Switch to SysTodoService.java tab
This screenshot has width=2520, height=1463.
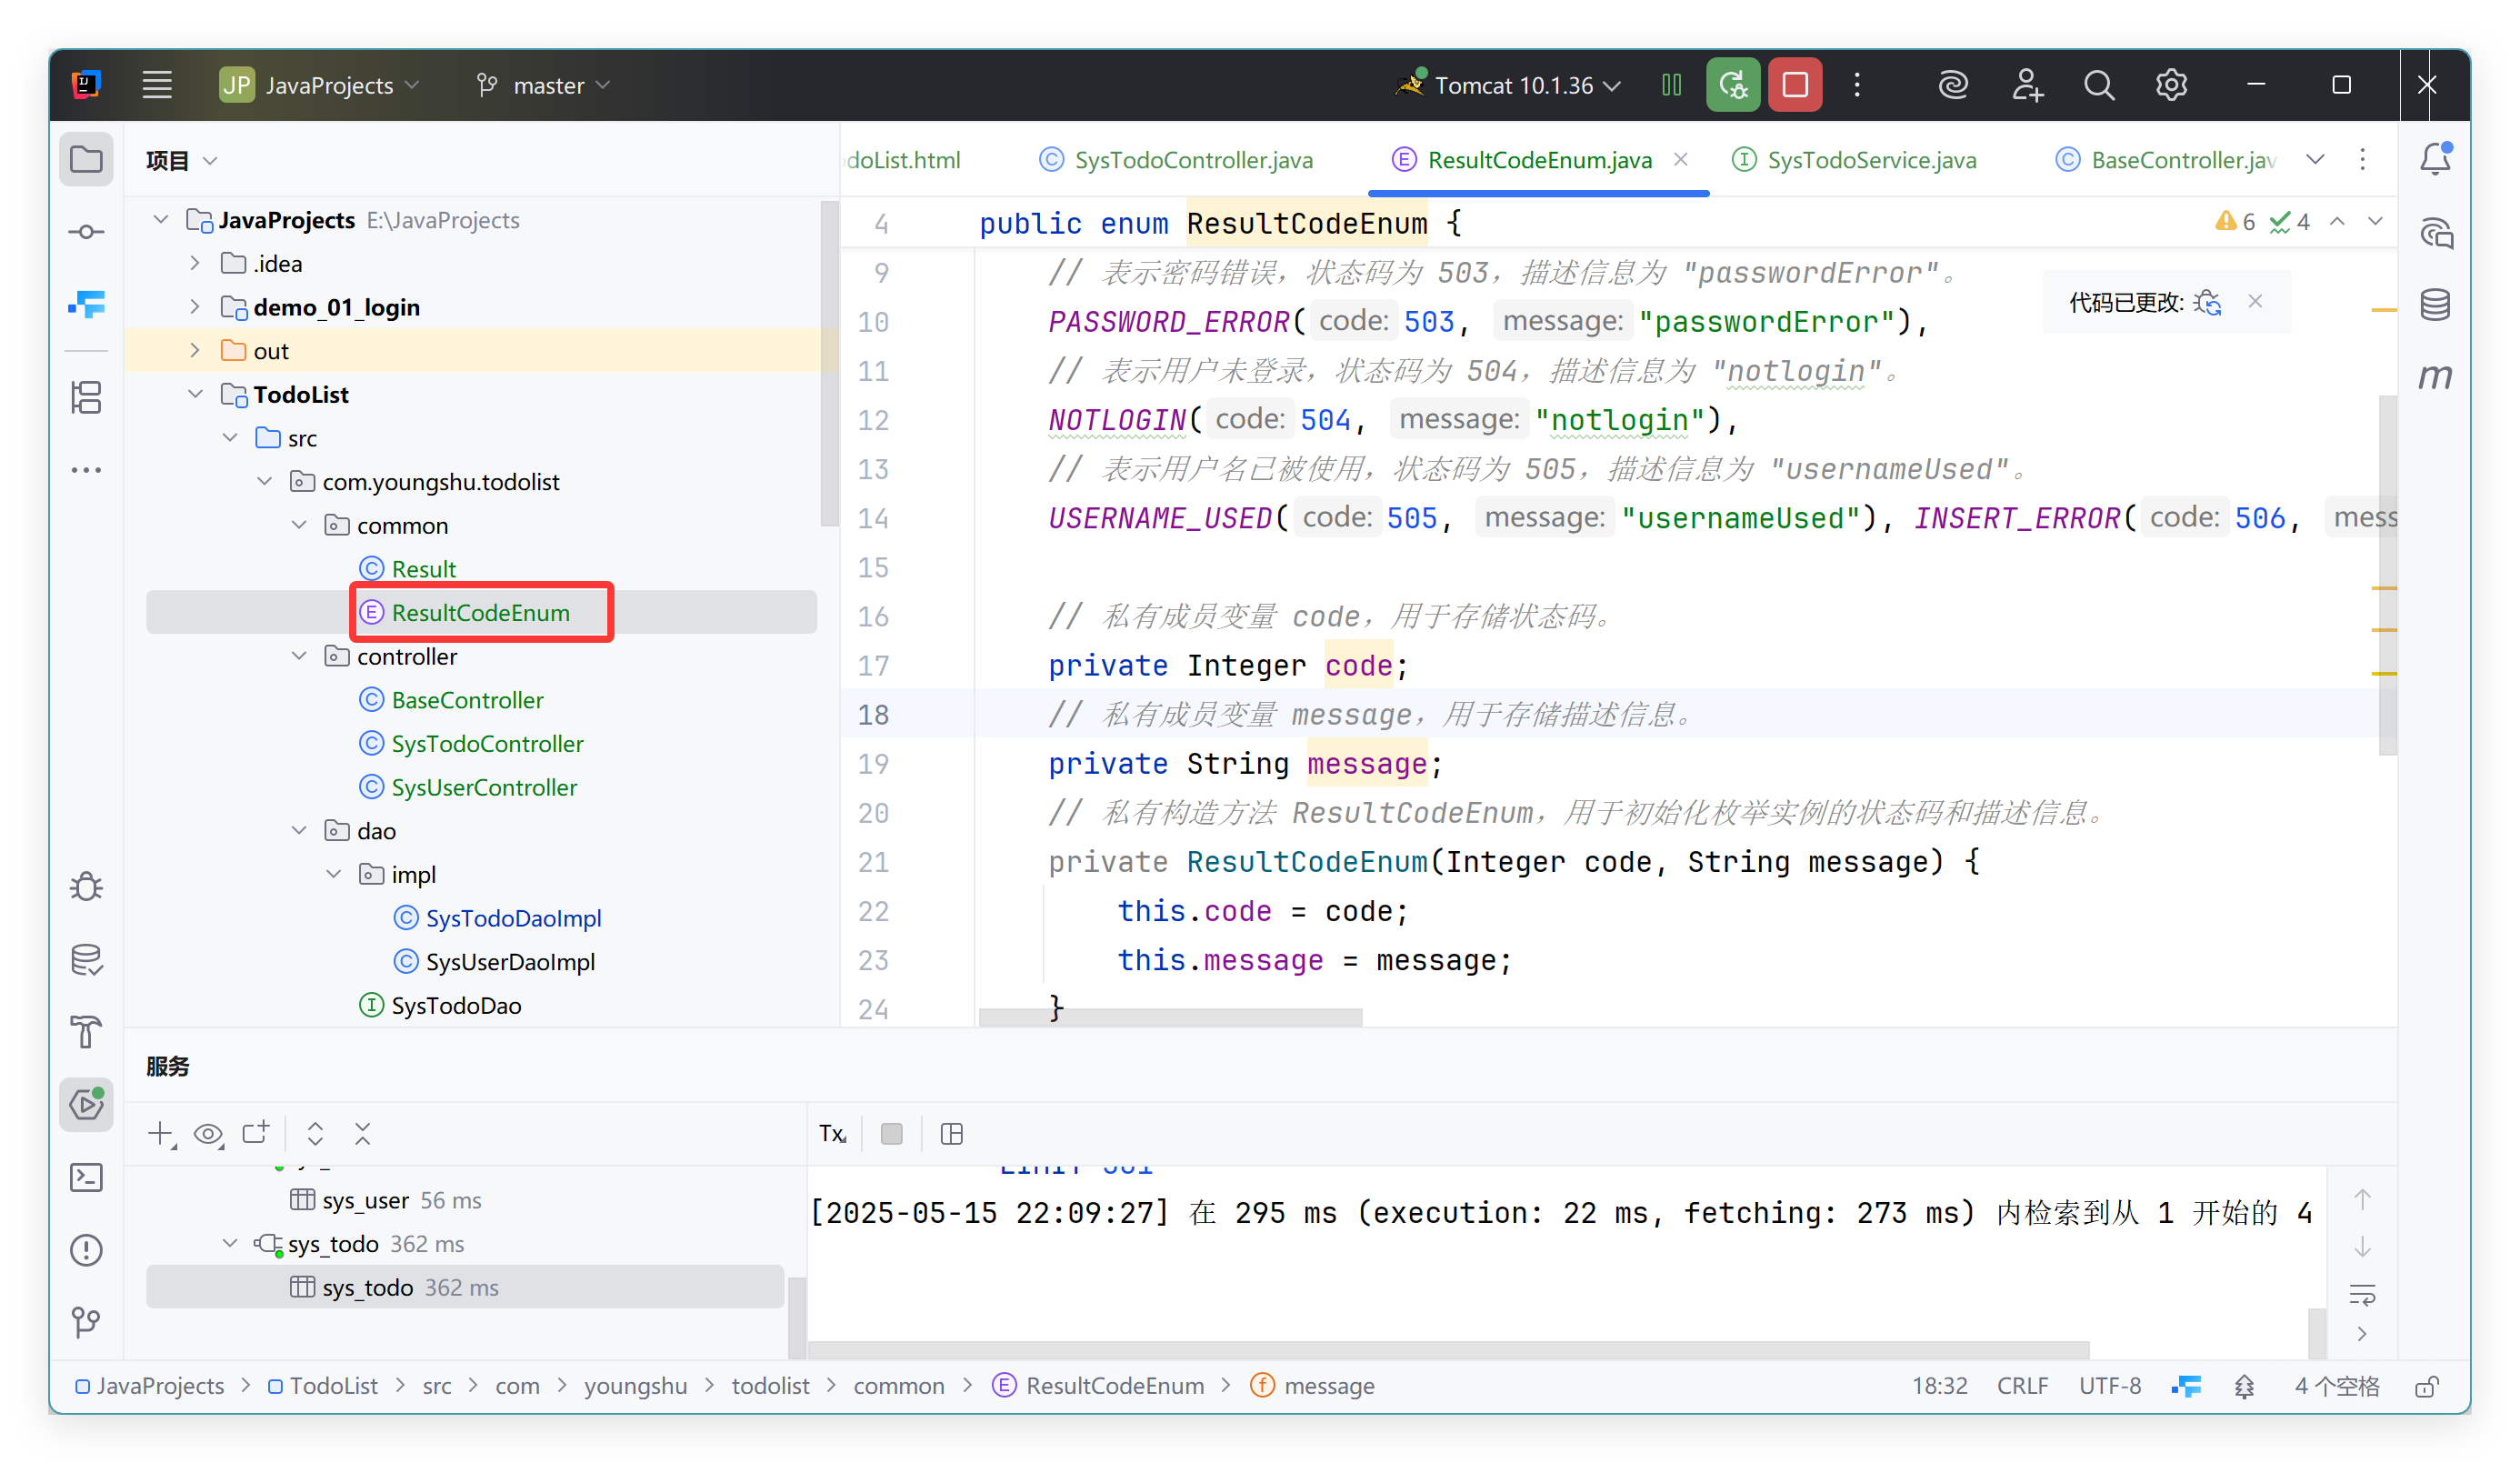coord(1854,160)
